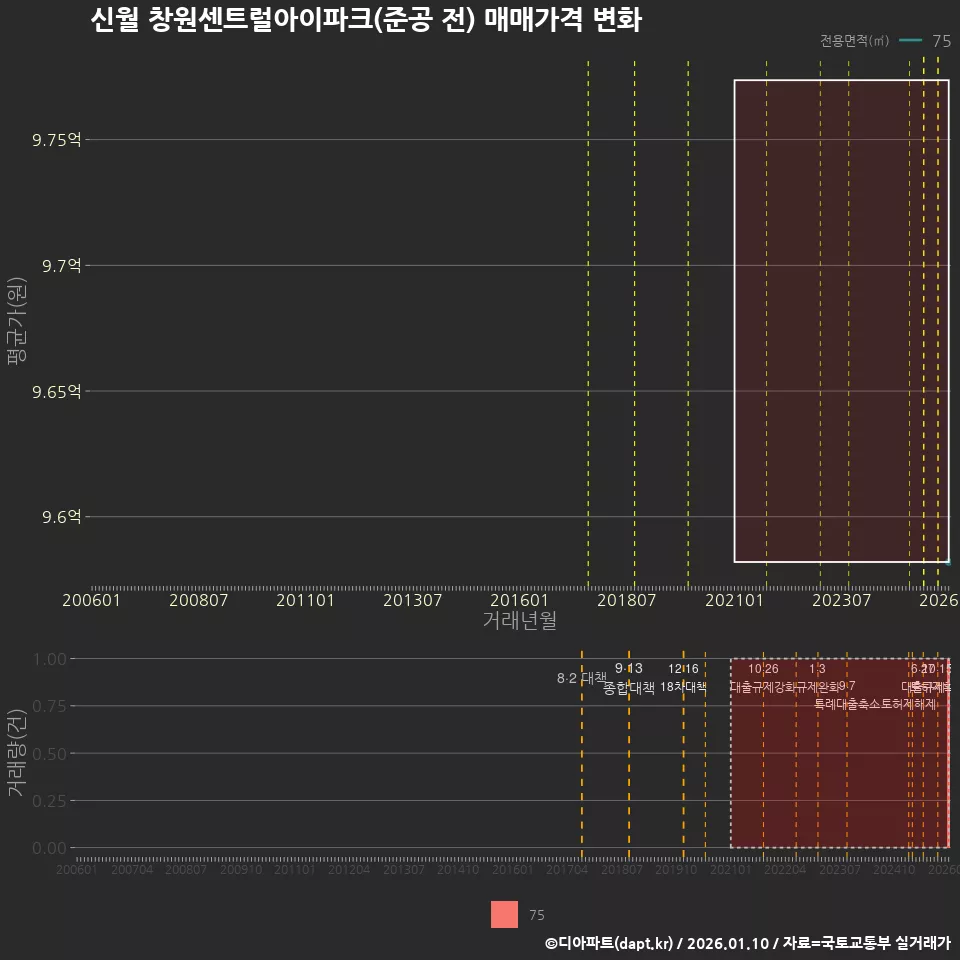
Task: Toggle the bottom 75 legend entry
Action: pyautogui.click(x=536, y=915)
